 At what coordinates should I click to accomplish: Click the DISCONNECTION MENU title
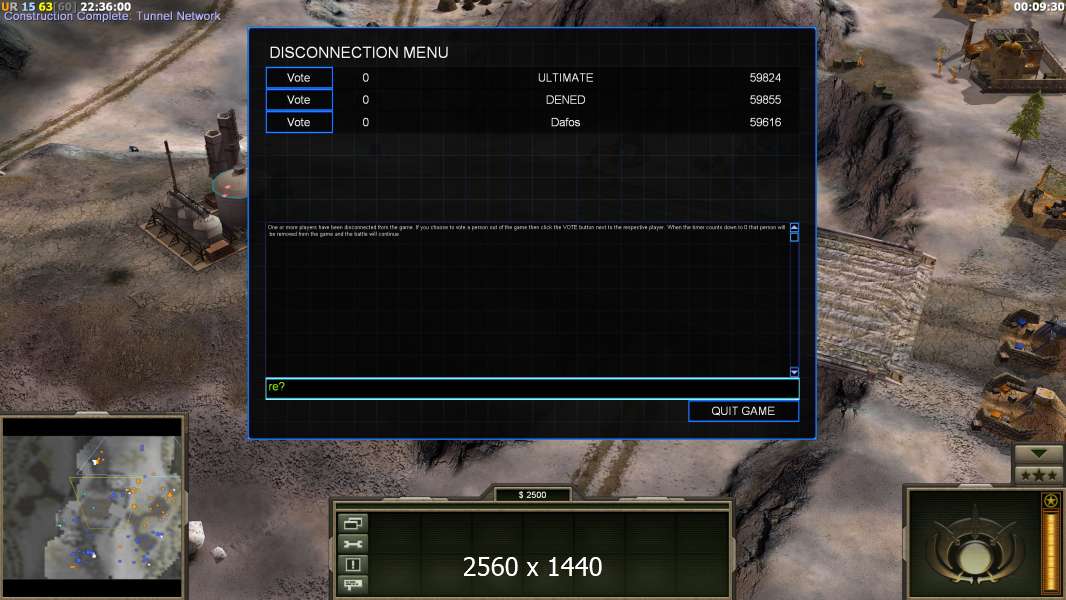point(359,52)
